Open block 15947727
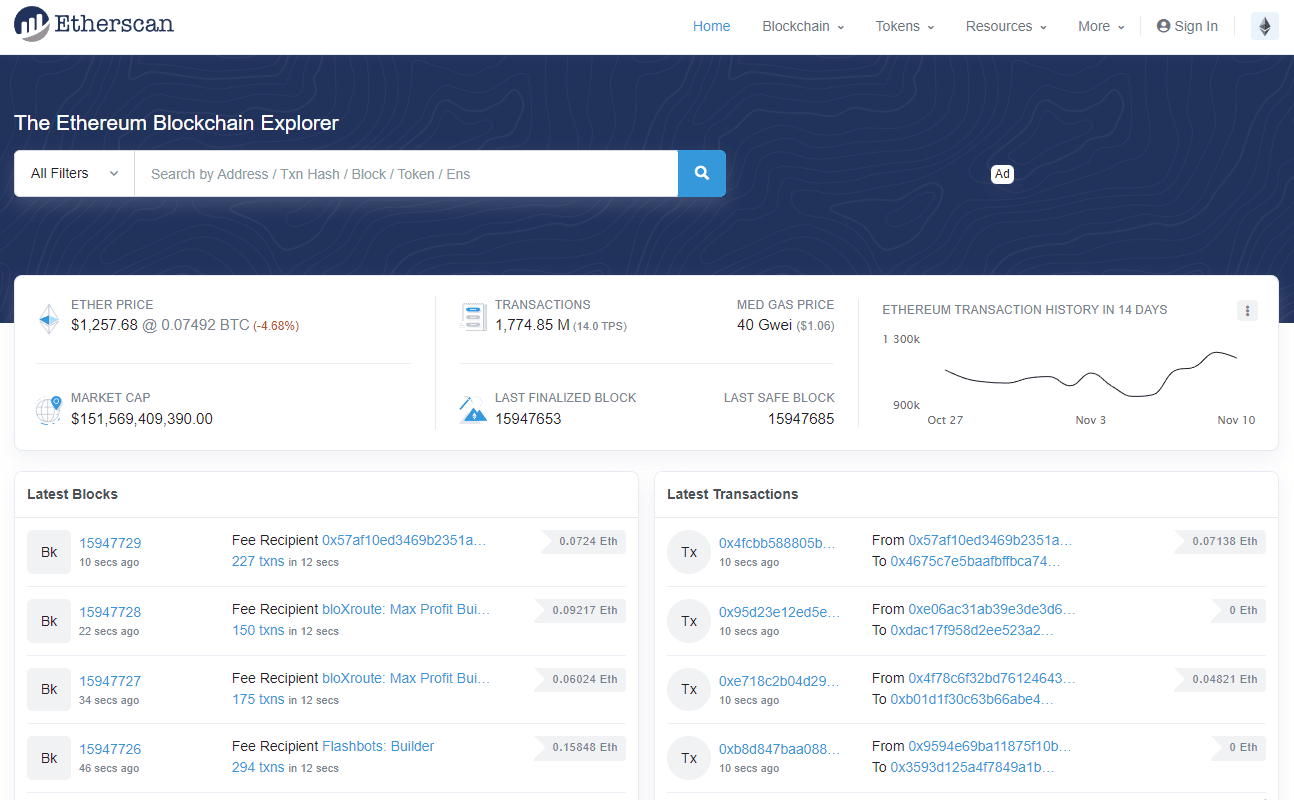The height and width of the screenshot is (800, 1294). click(110, 681)
